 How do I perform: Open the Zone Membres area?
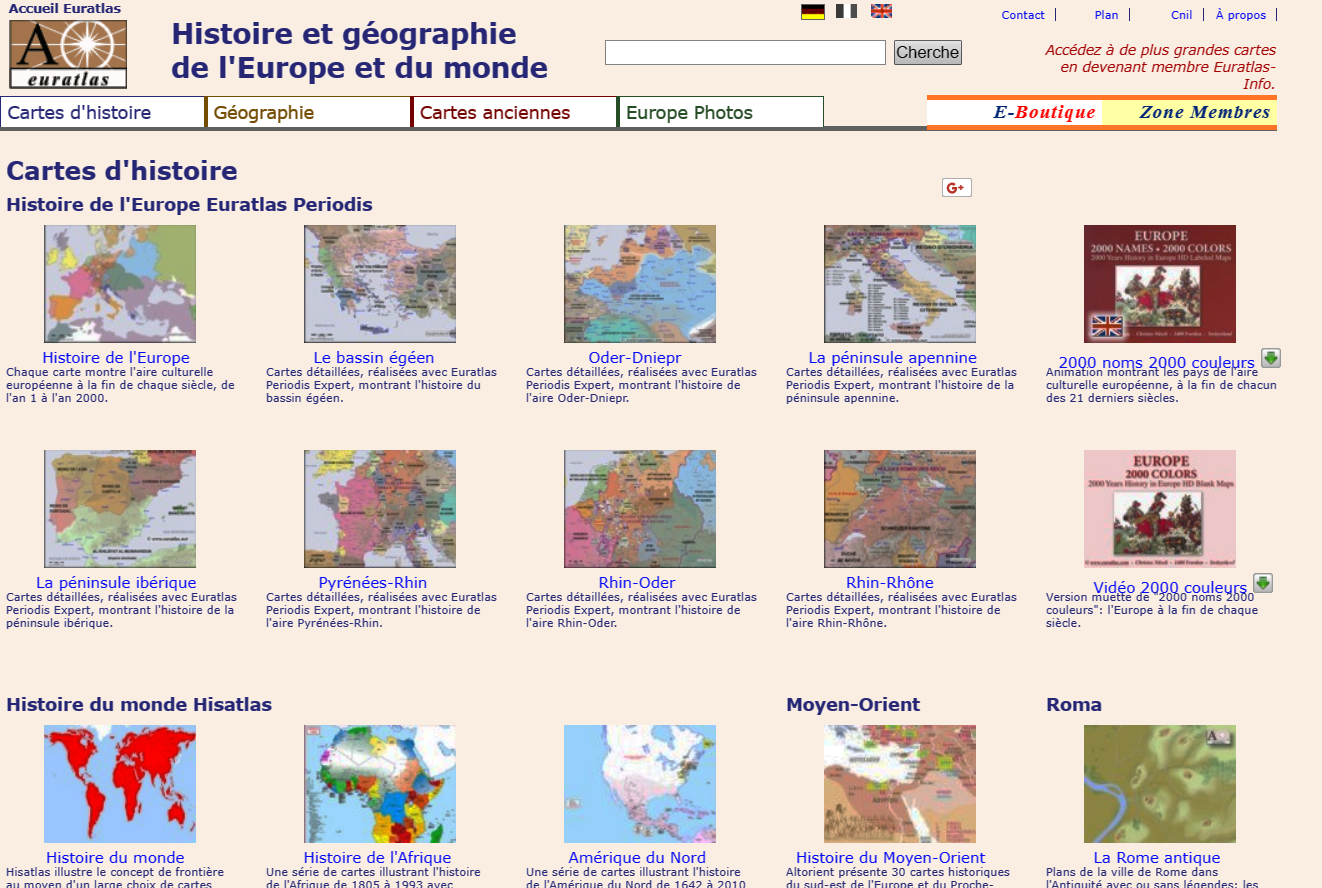tap(1204, 113)
